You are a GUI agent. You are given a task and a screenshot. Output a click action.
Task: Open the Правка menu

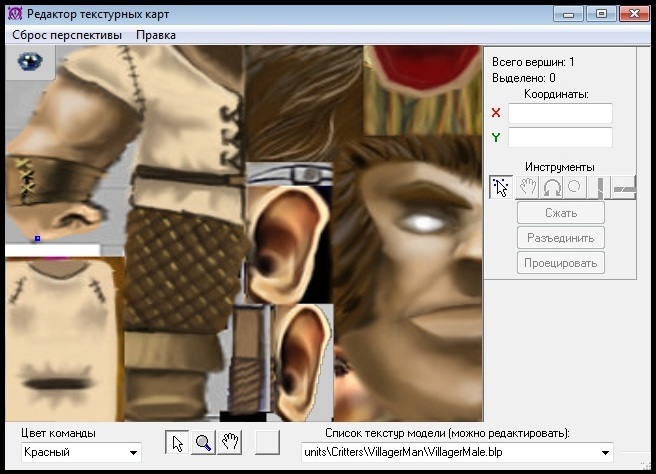[x=156, y=34]
